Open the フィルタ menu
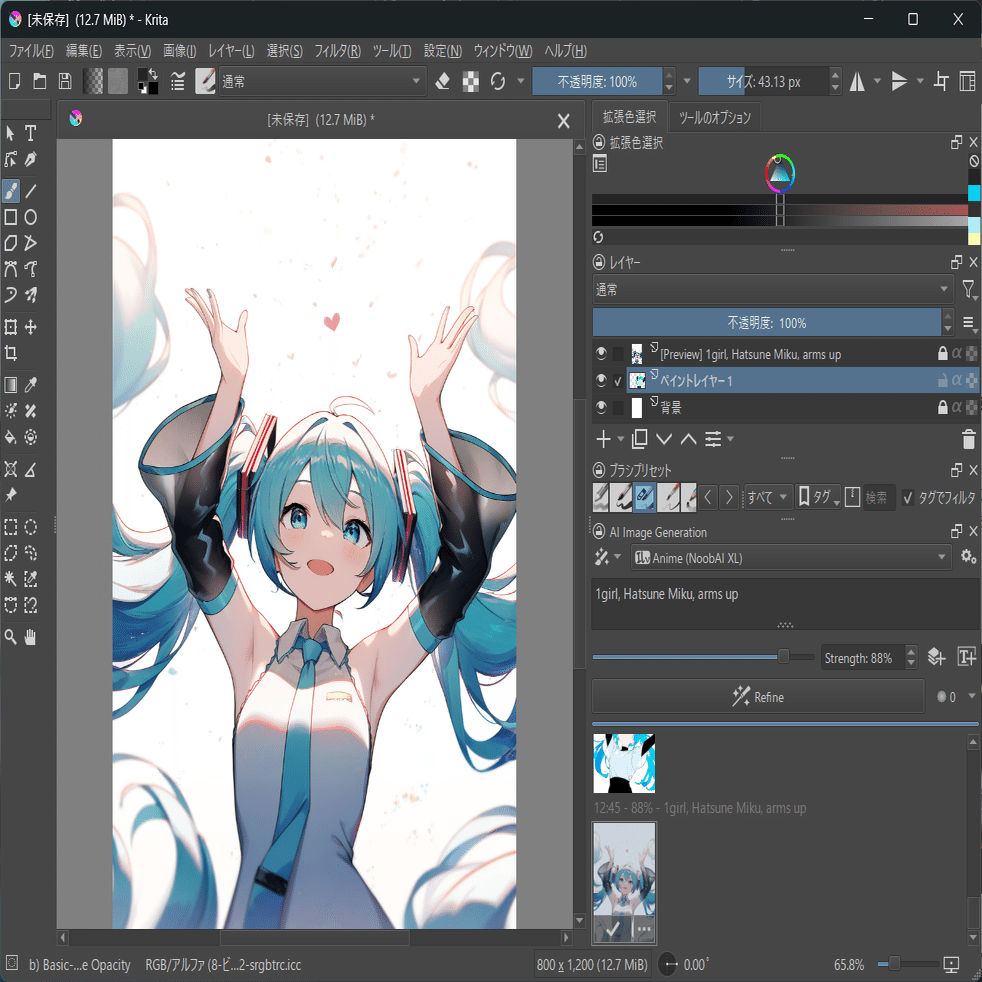Screen dimensions: 982x982 [337, 51]
